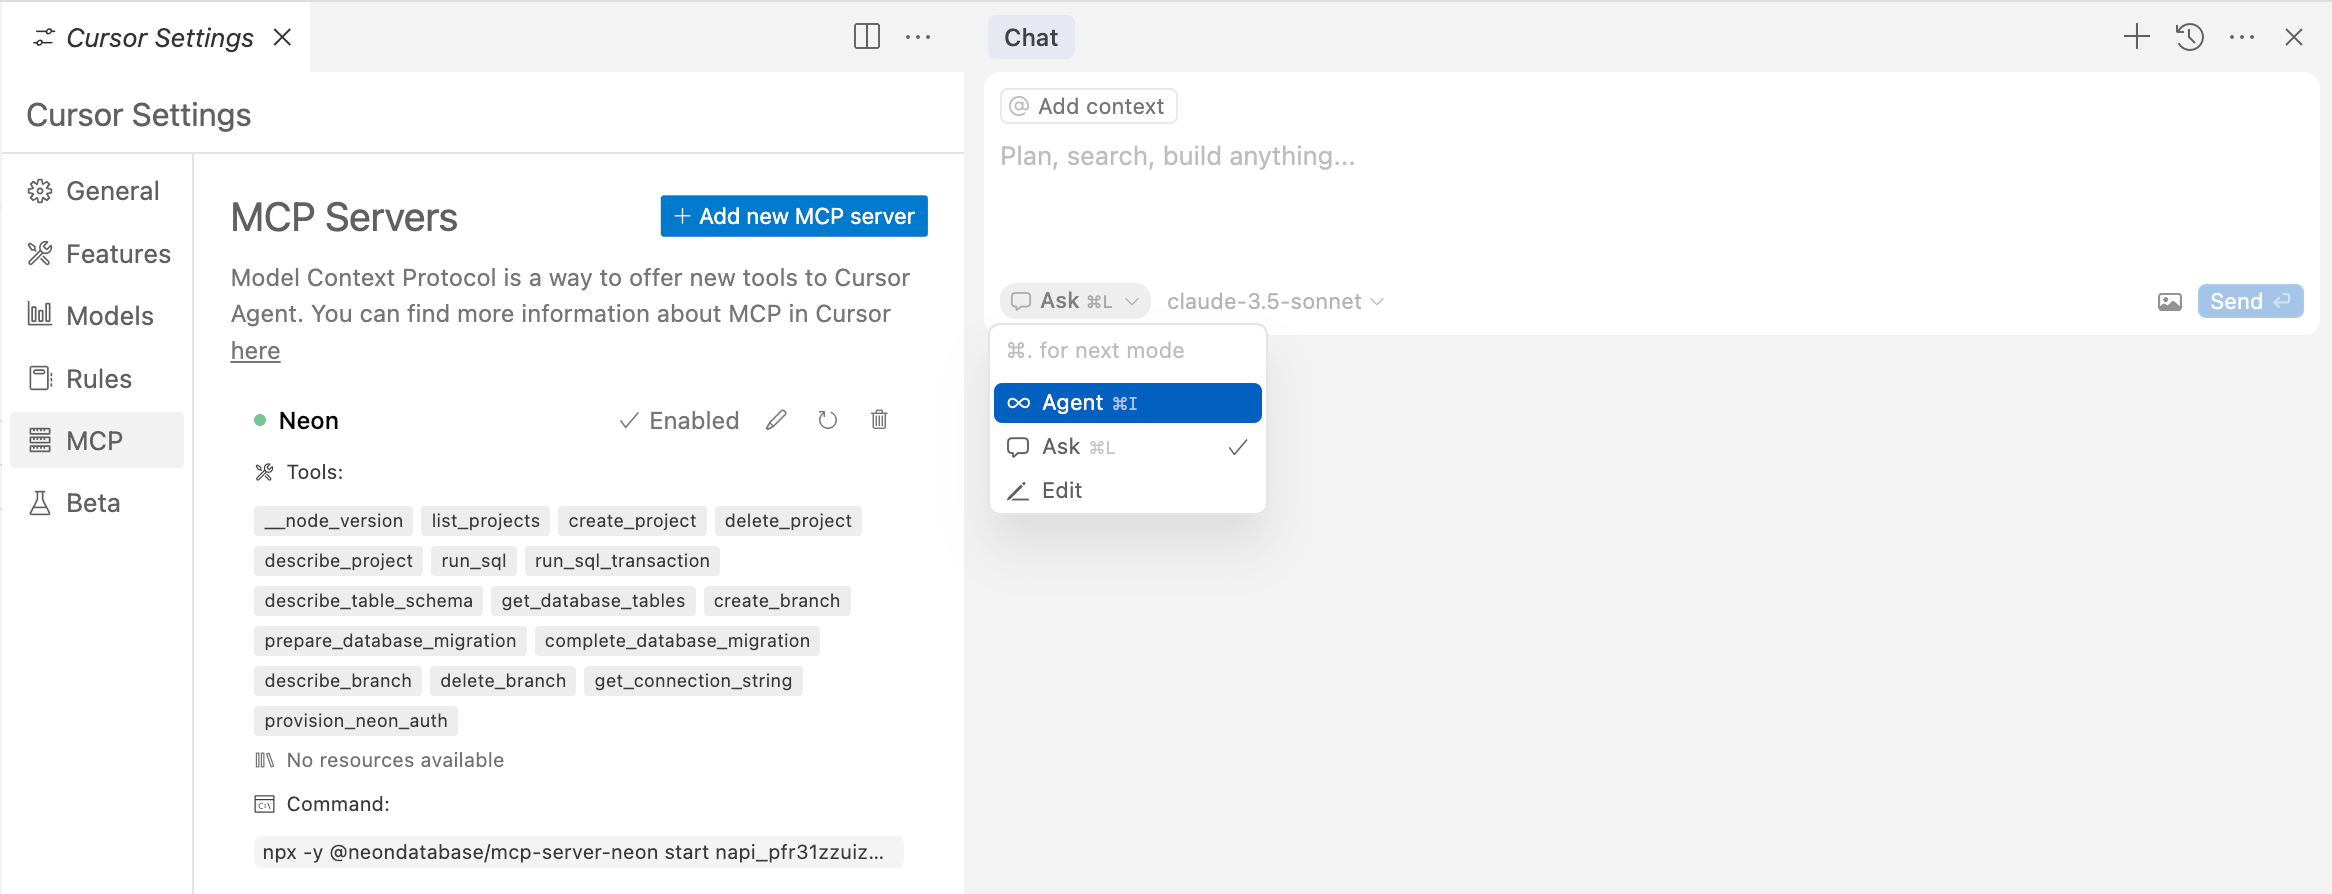Screen dimensions: 2332x894
Task: Open editor more actions ellipsis menu
Action: click(x=917, y=37)
